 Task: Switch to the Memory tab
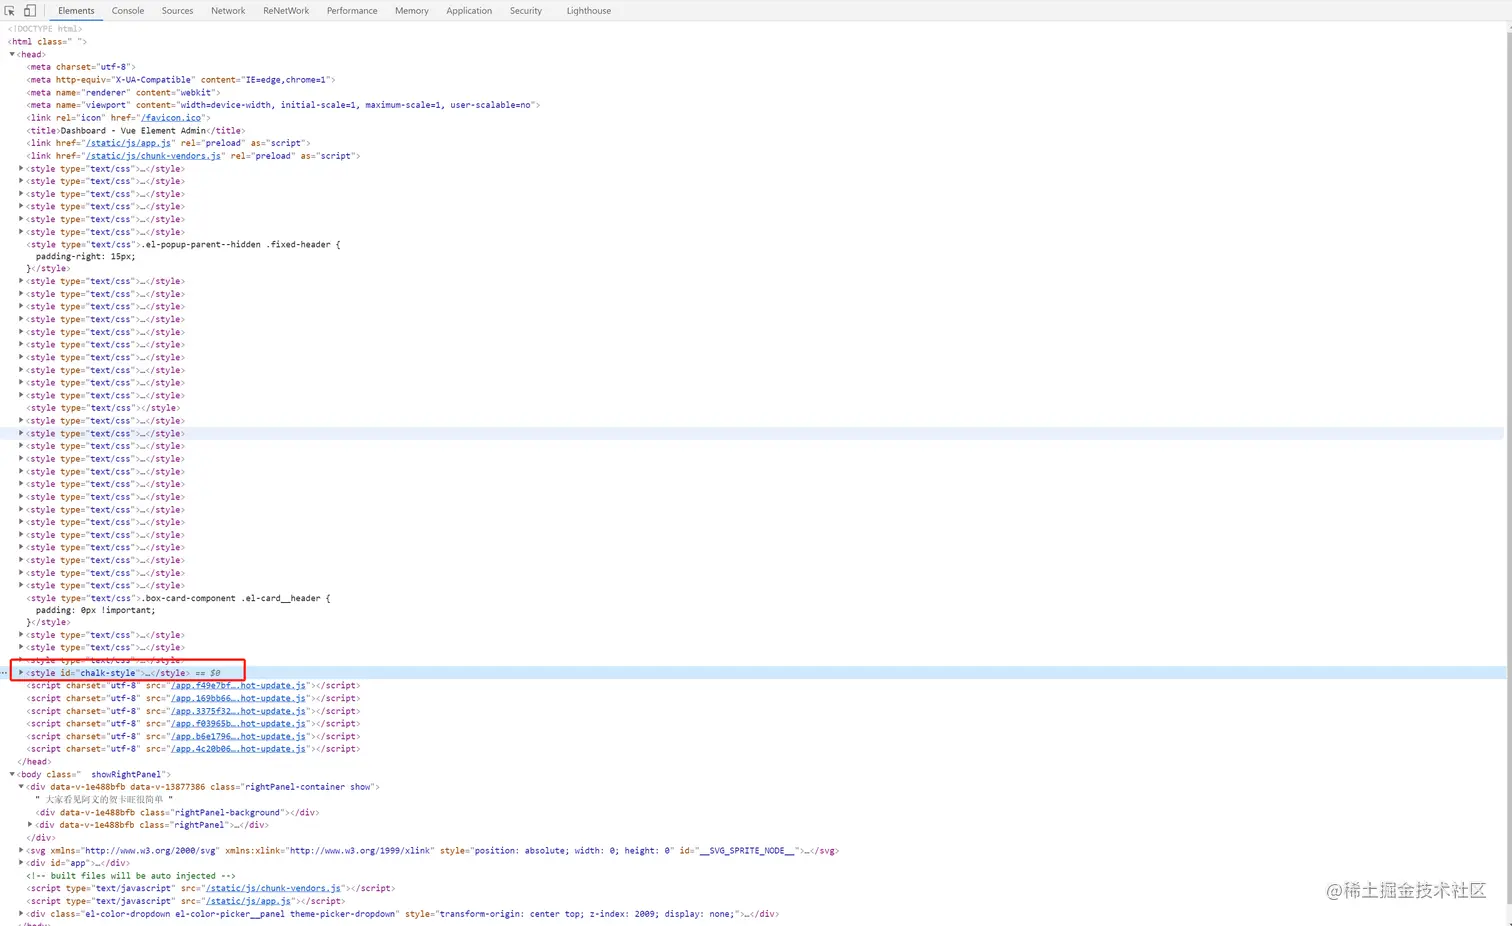[x=411, y=10]
